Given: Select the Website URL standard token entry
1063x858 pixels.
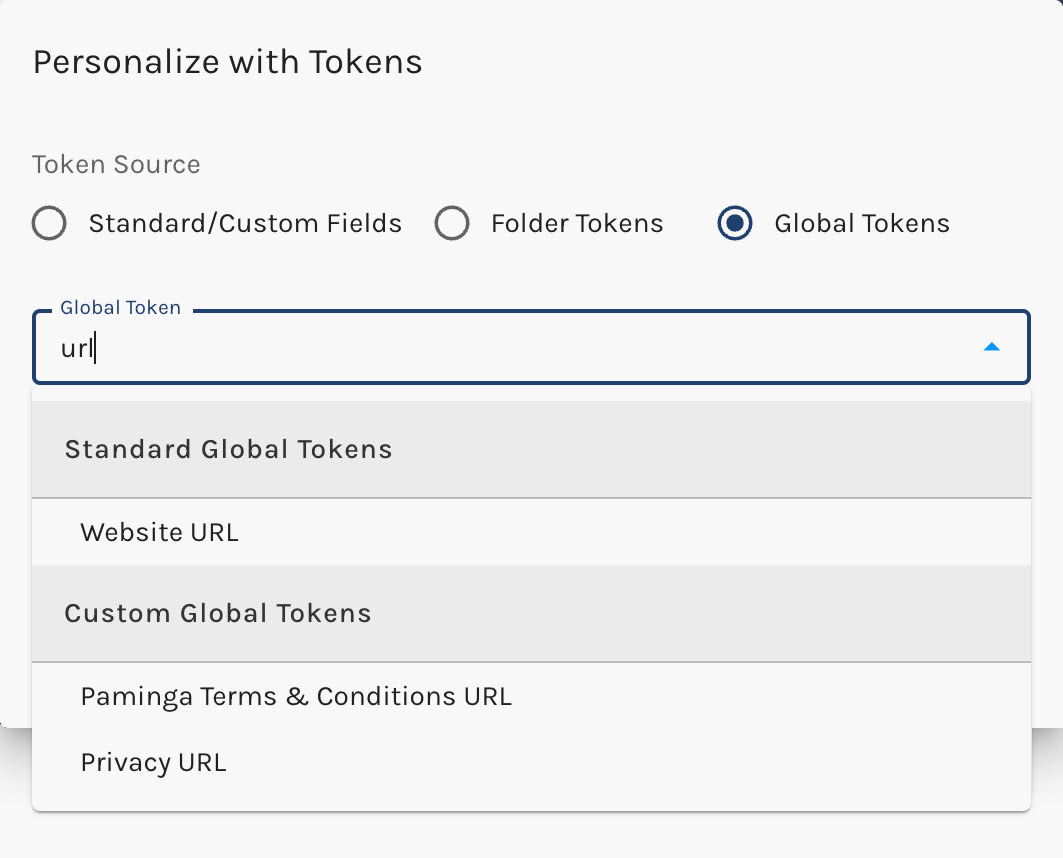Looking at the screenshot, I should point(159,532).
